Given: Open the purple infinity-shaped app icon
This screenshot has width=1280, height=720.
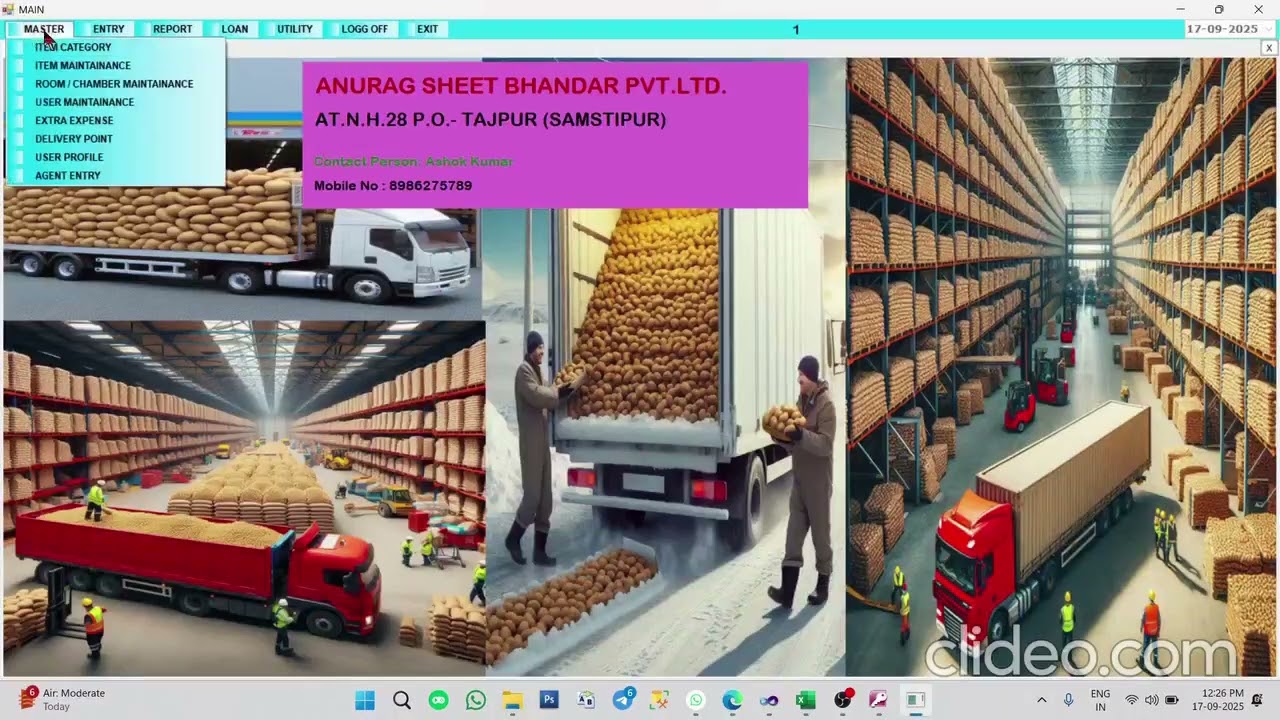Looking at the screenshot, I should point(769,700).
